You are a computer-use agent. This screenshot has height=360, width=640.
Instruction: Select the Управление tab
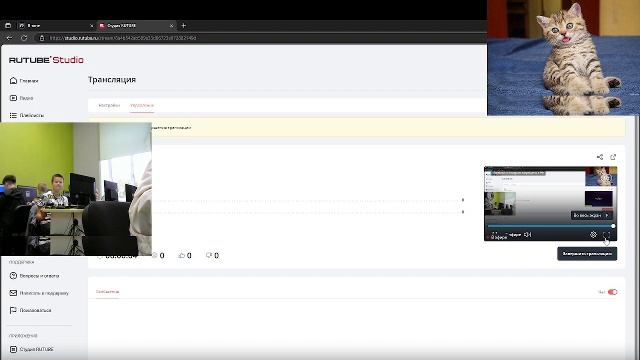[x=142, y=105]
